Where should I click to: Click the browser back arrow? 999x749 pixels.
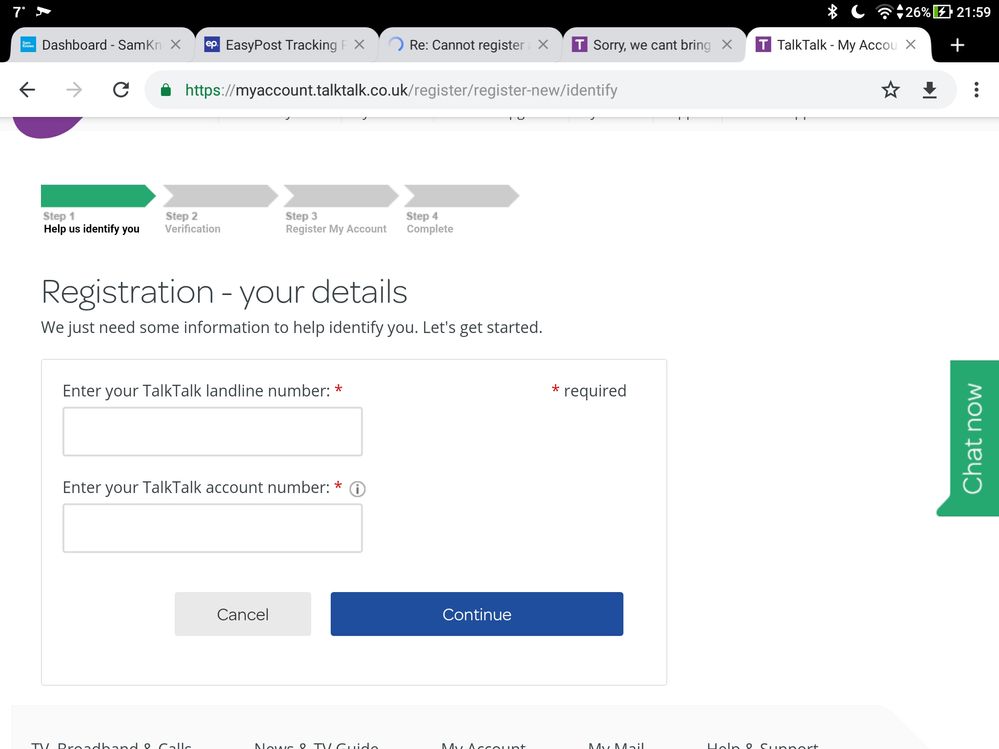[x=27, y=90]
